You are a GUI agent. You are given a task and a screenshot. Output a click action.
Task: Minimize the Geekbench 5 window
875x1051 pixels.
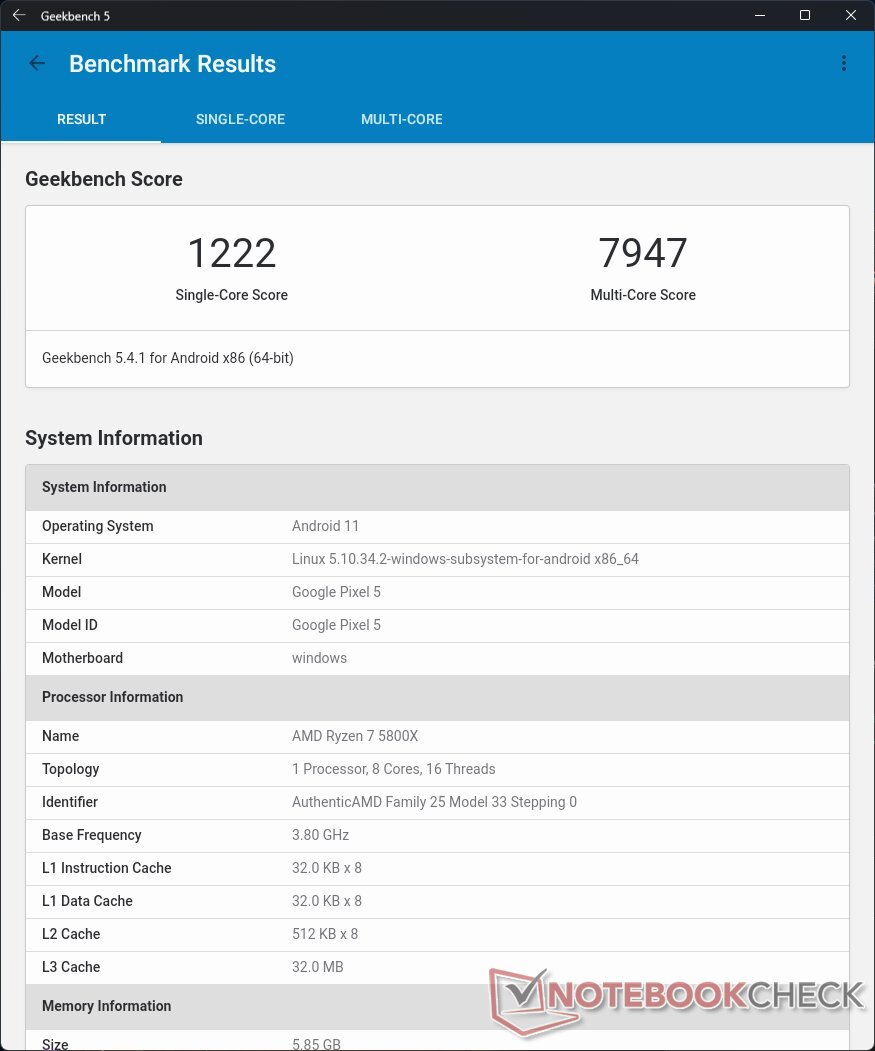[760, 15]
